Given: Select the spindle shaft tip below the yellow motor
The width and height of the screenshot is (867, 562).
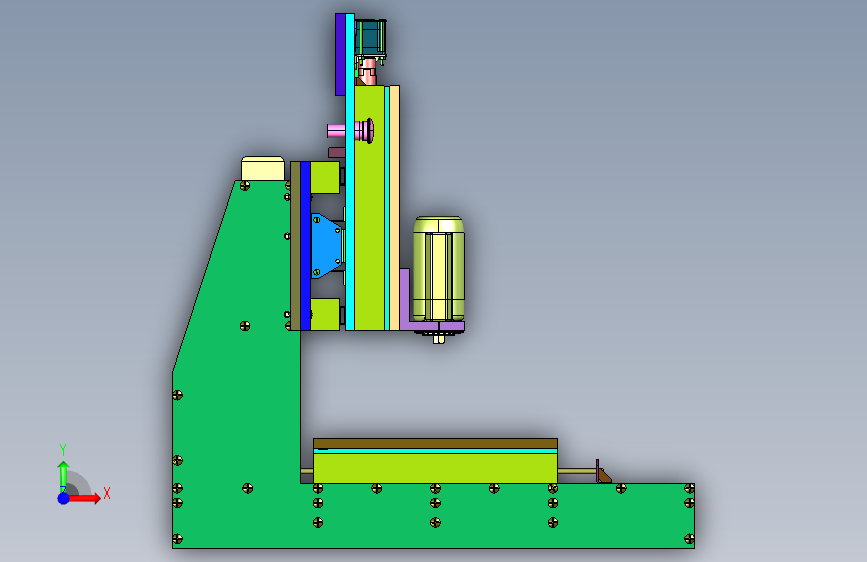Looking at the screenshot, I should [x=439, y=337].
